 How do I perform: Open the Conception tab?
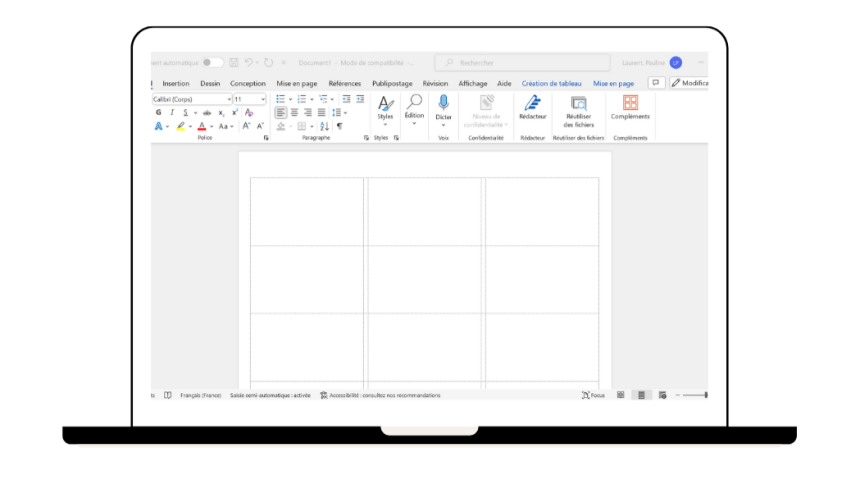click(x=248, y=83)
